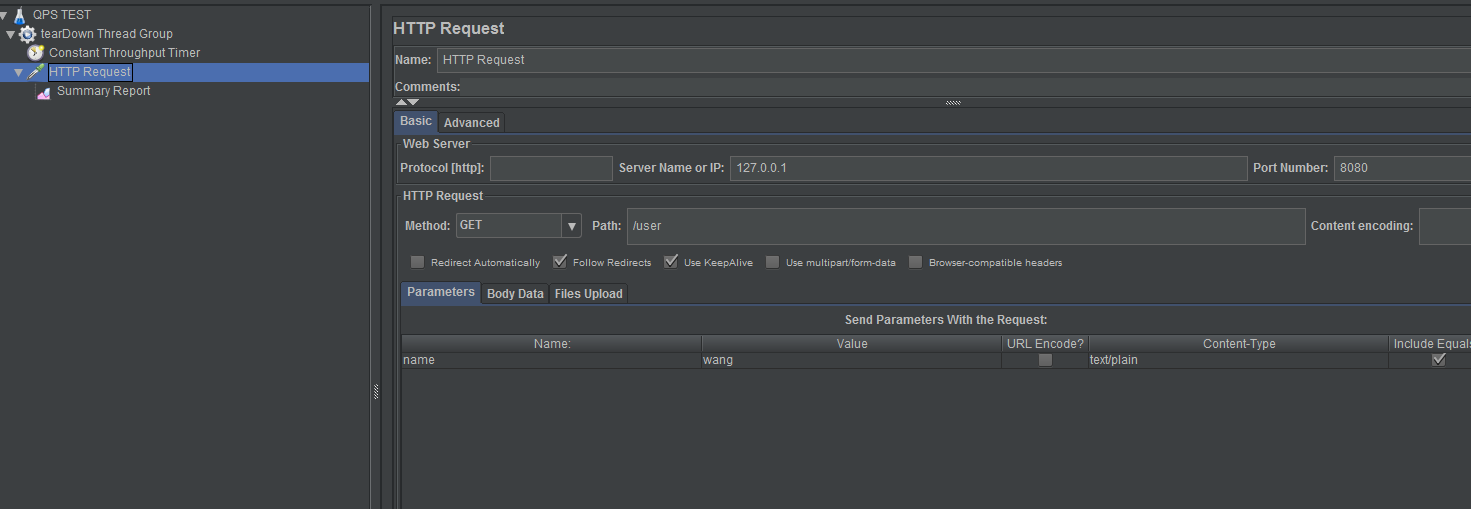The image size is (1471, 509).
Task: Click the vertical split pane divider handle
Action: [375, 392]
